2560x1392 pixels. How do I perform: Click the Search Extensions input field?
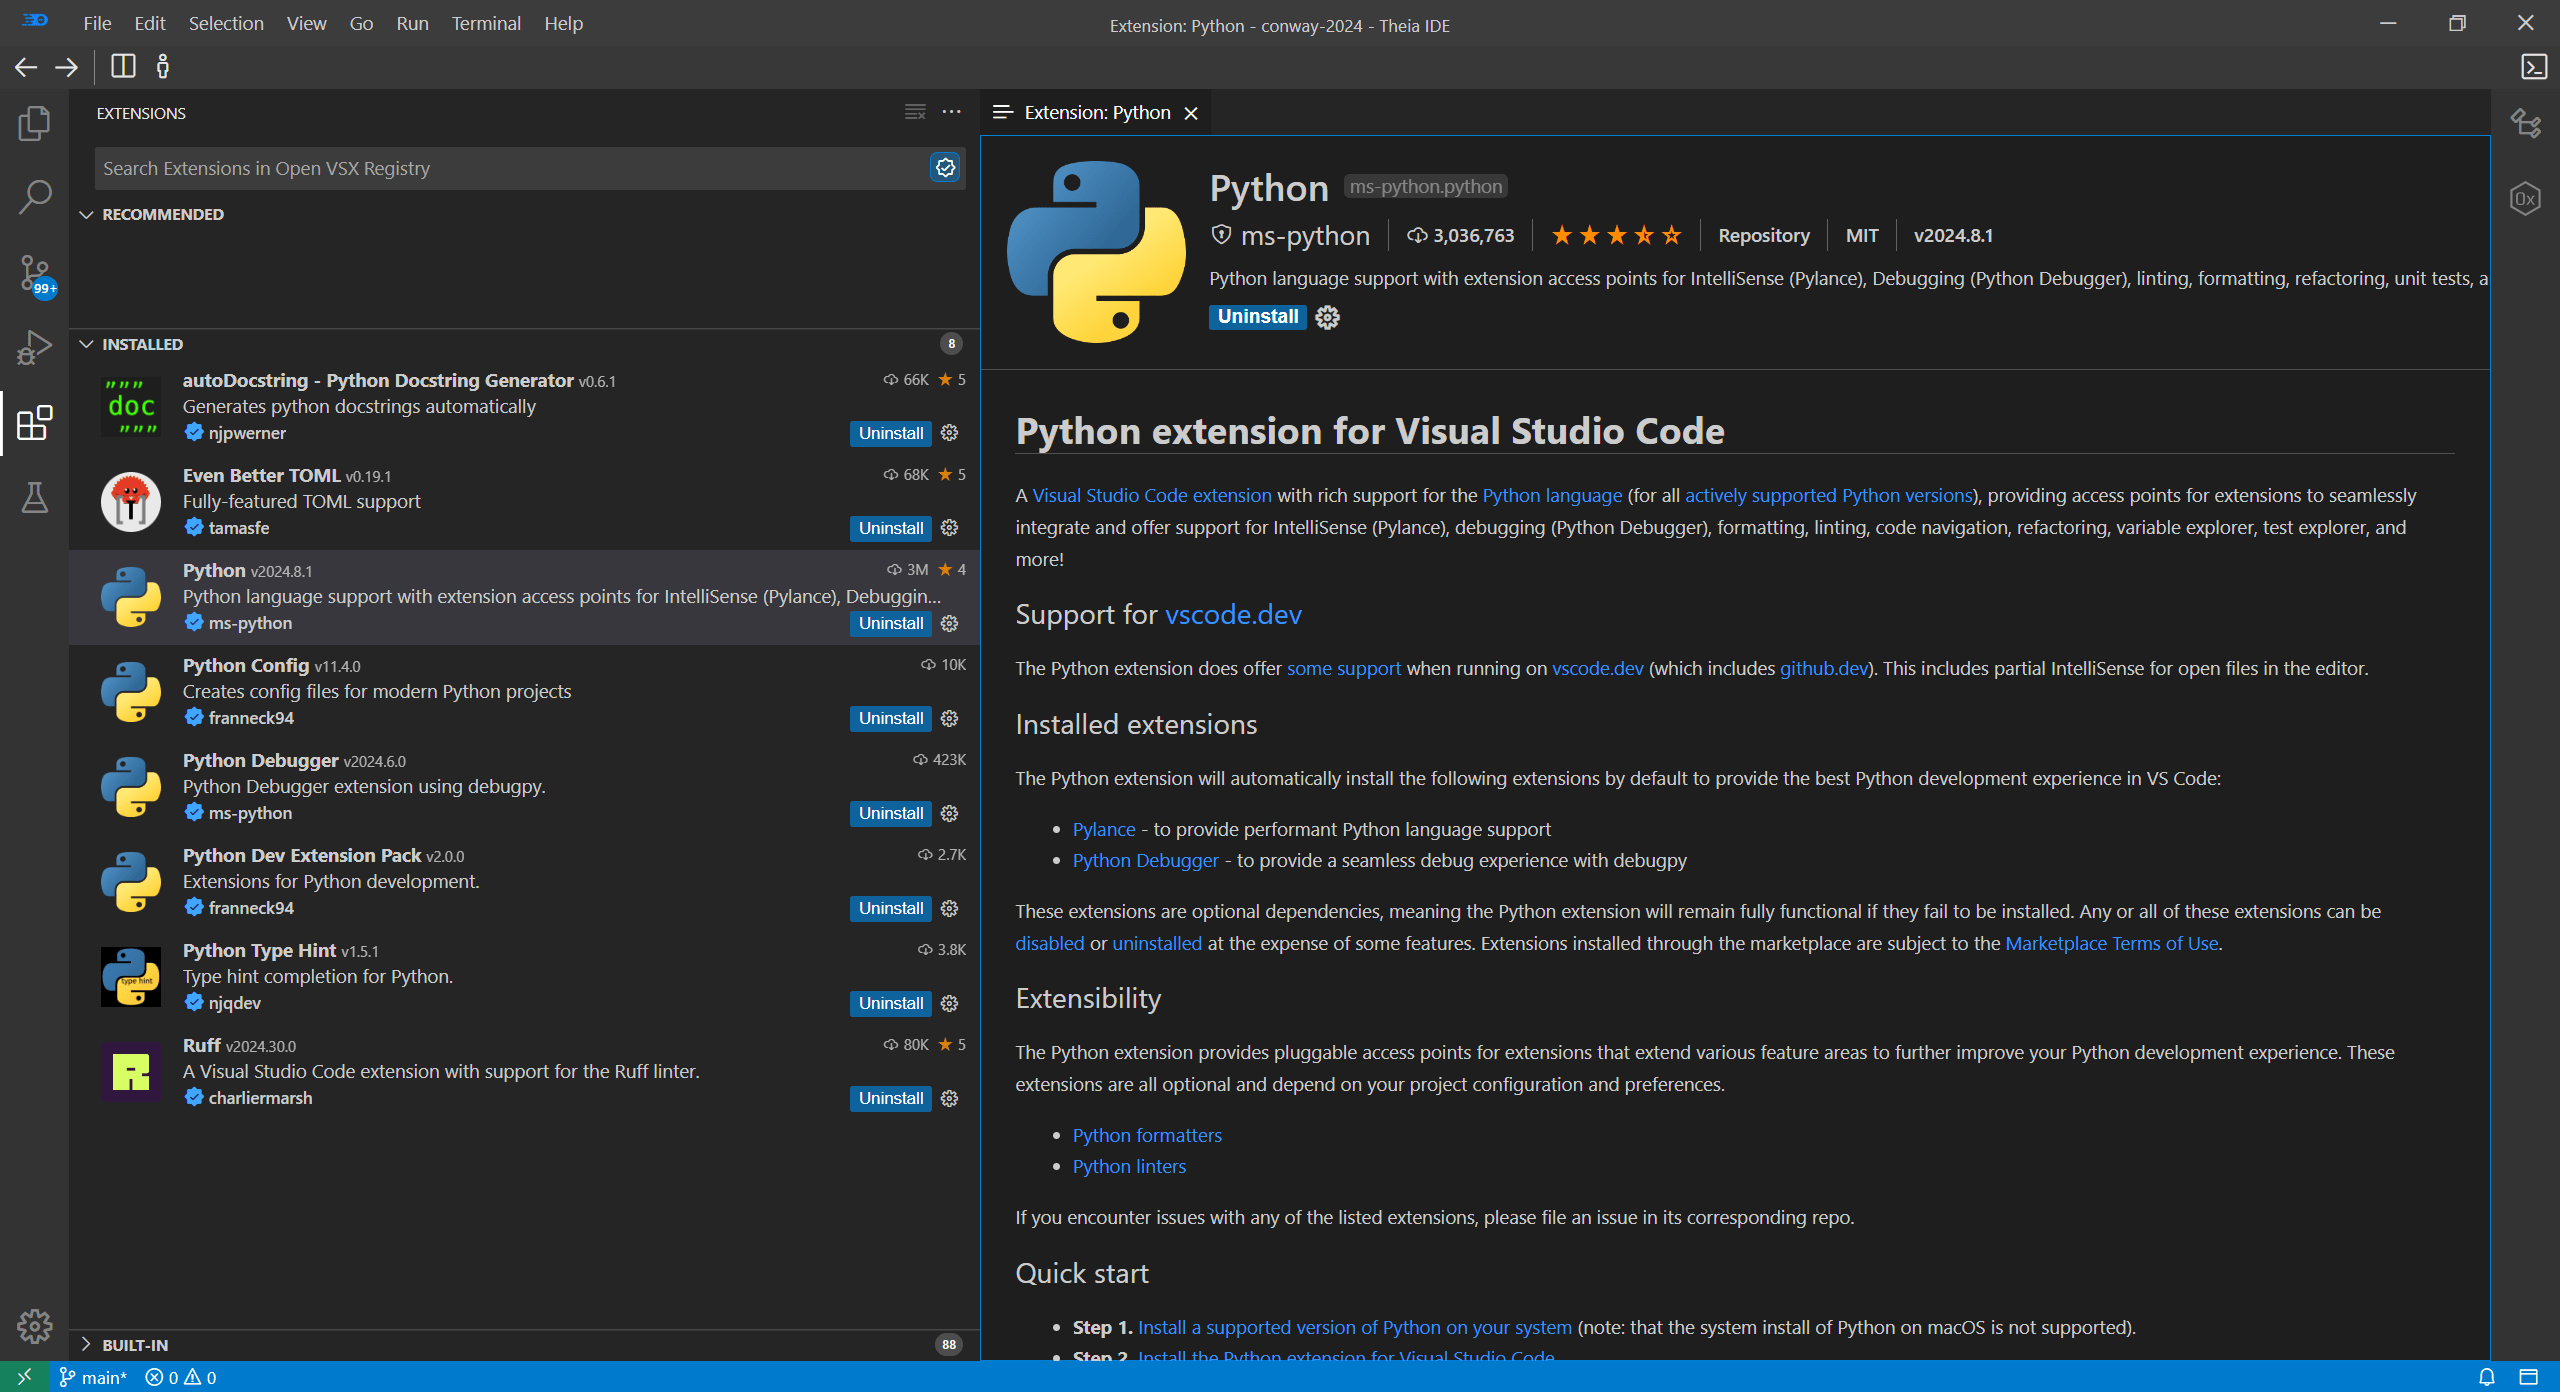point(500,167)
